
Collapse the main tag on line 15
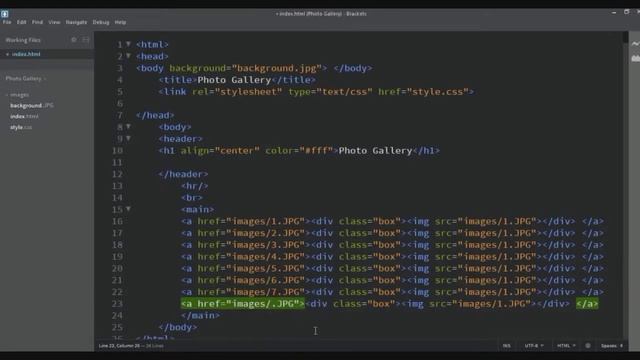(128, 209)
